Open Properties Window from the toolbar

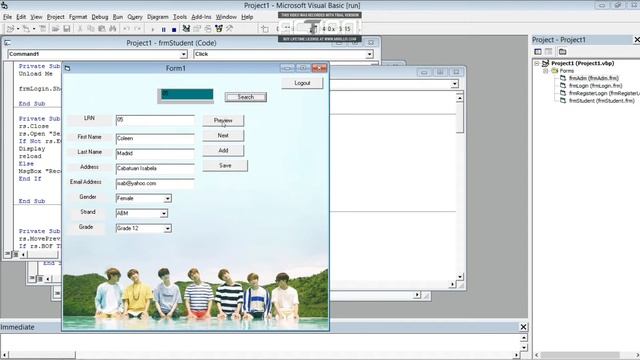click(197, 29)
